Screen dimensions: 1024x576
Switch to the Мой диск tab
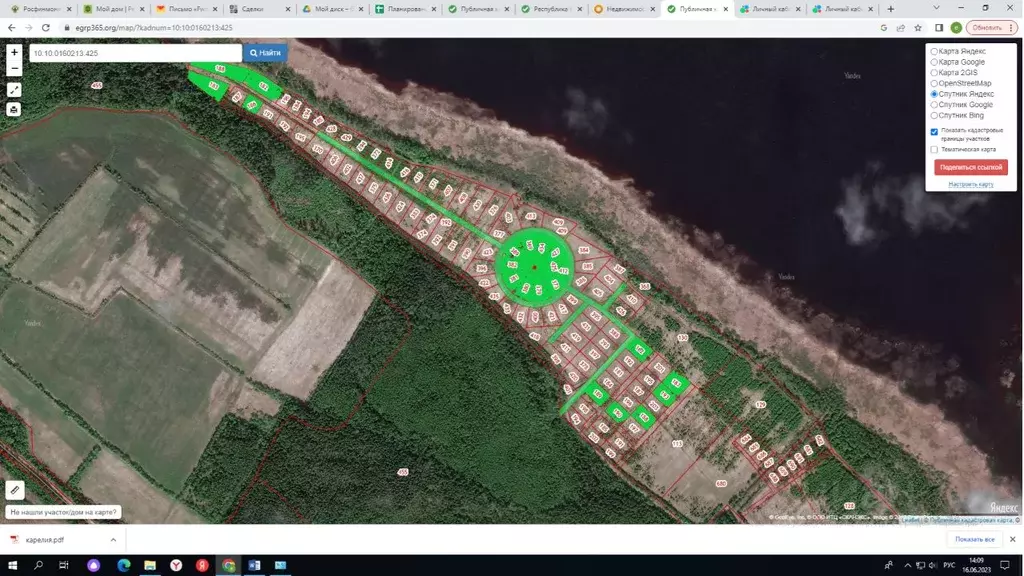point(332,9)
